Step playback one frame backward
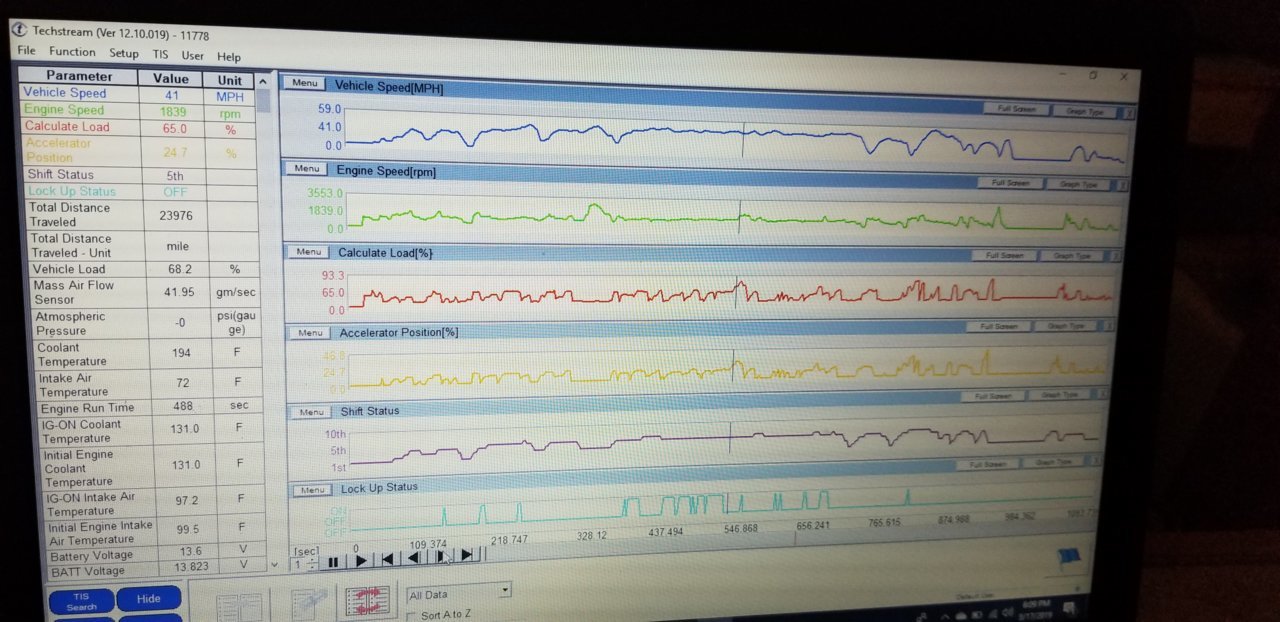The height and width of the screenshot is (622, 1280). click(x=413, y=558)
